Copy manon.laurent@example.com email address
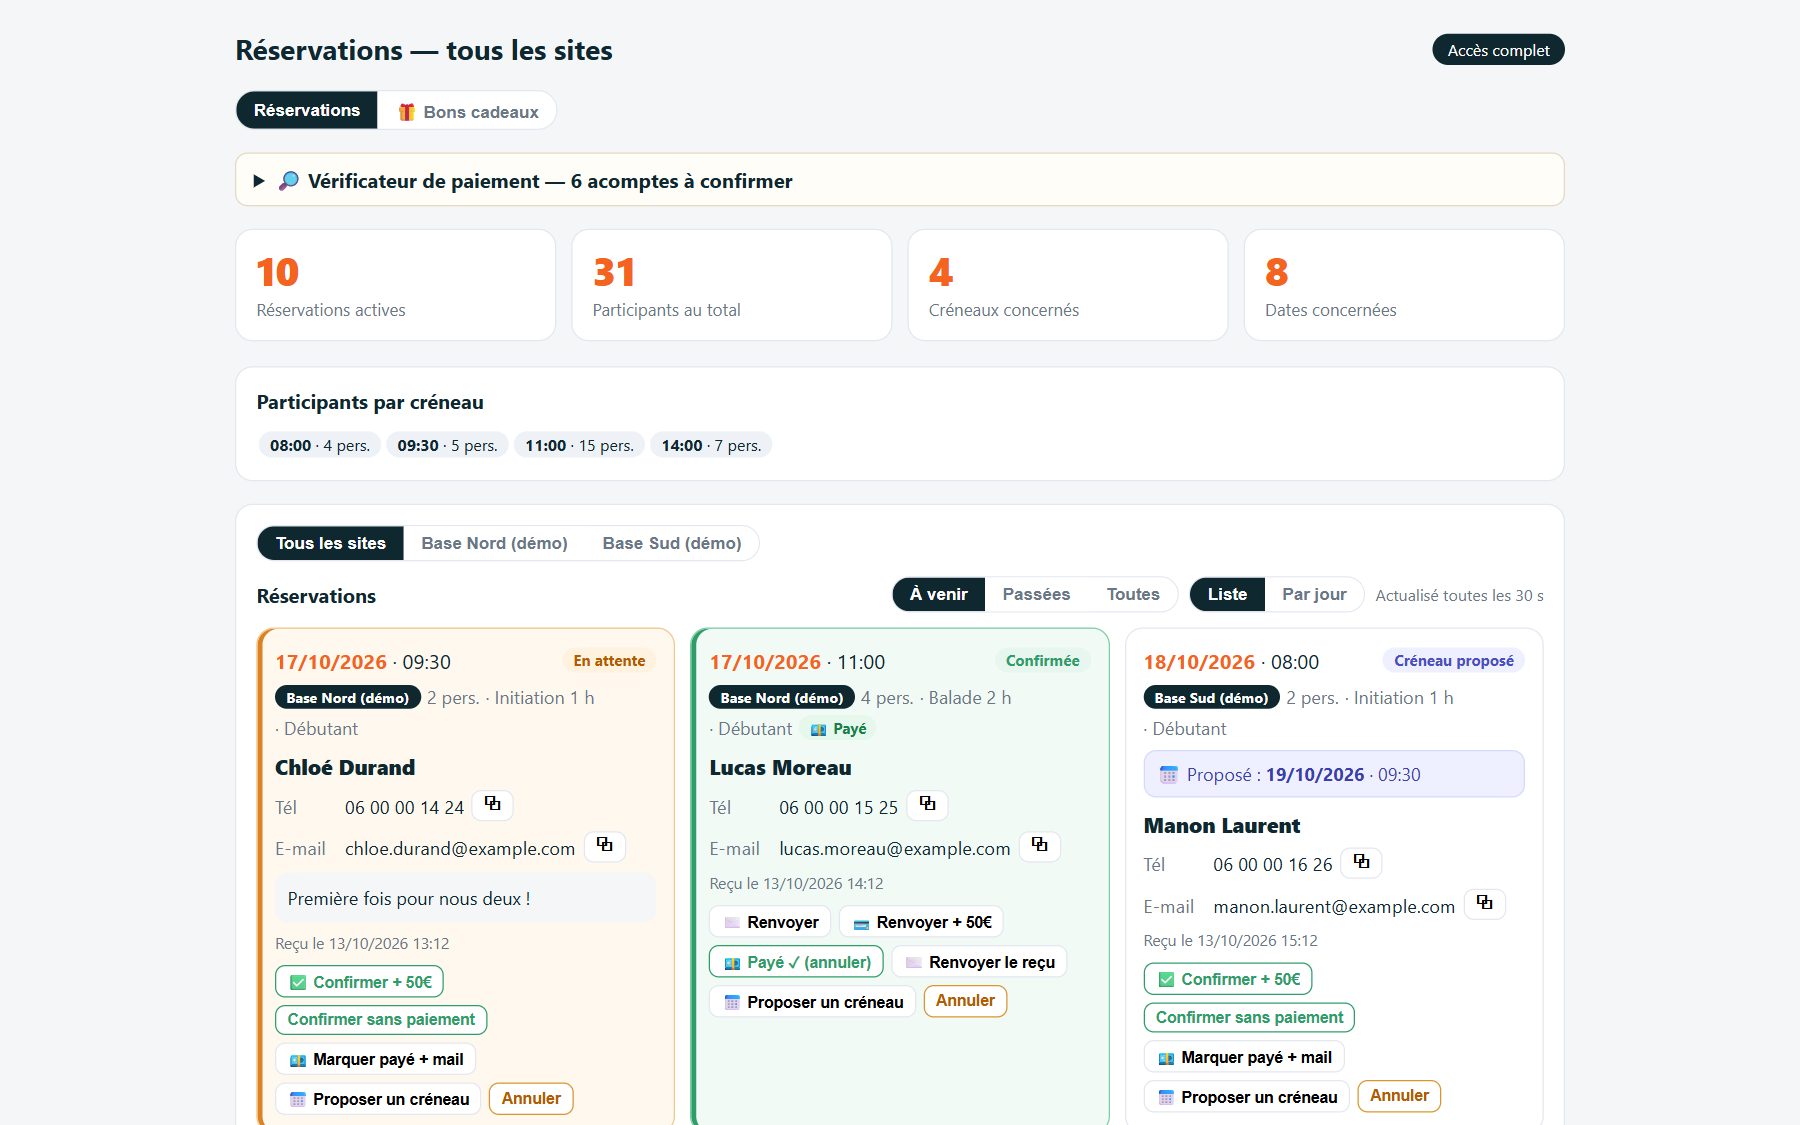This screenshot has width=1800, height=1125. coord(1484,904)
